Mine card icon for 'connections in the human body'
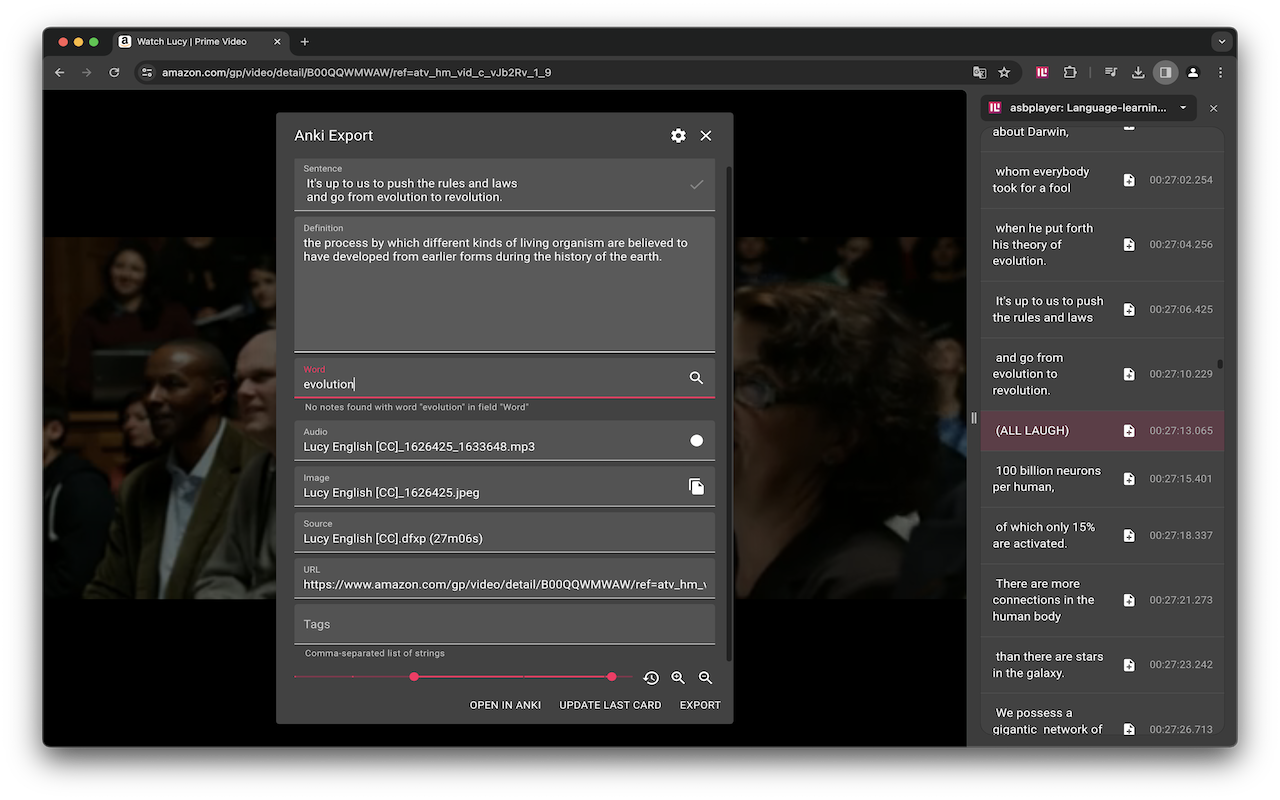The width and height of the screenshot is (1280, 800). point(1129,600)
